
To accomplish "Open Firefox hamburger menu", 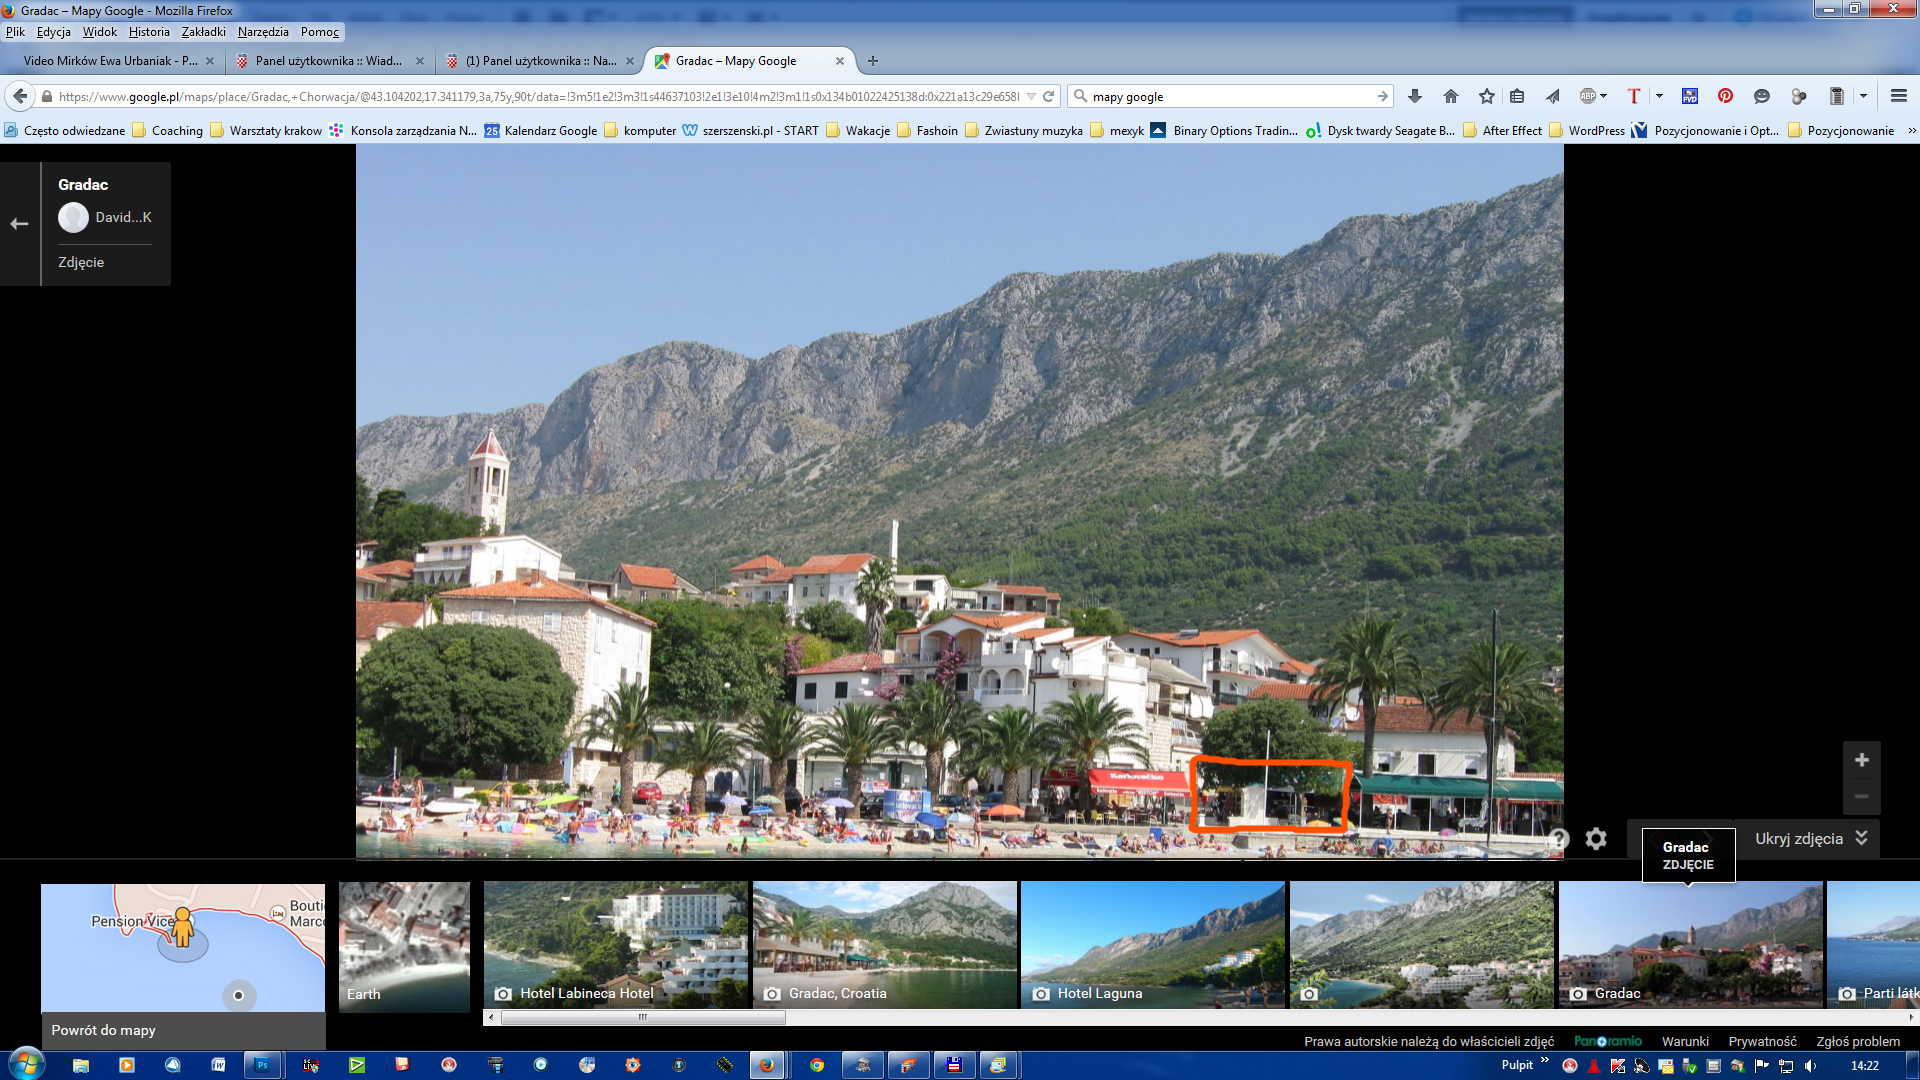I will (1898, 96).
